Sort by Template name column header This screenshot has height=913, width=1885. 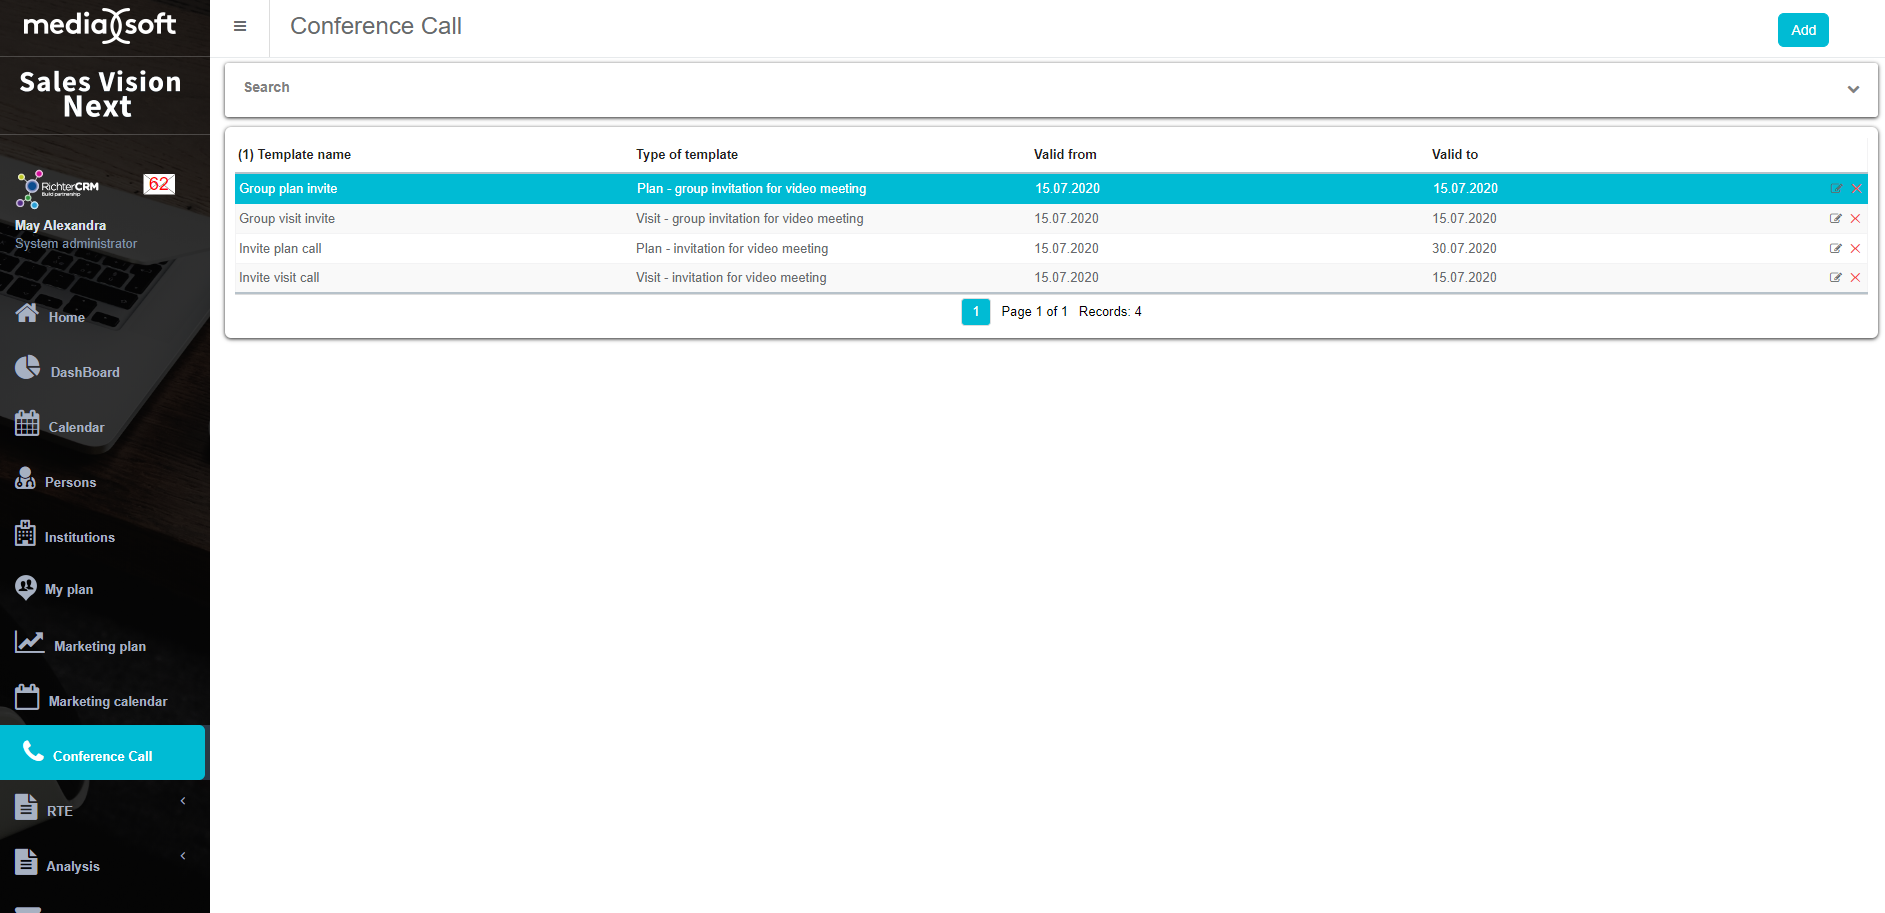point(303,155)
